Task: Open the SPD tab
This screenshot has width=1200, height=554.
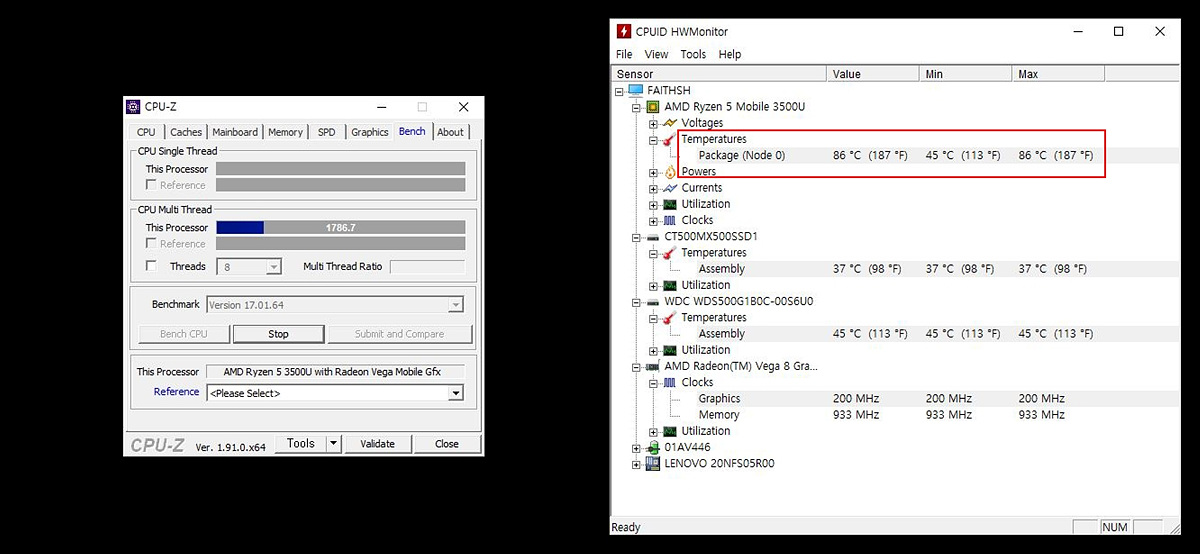Action: pyautogui.click(x=327, y=132)
